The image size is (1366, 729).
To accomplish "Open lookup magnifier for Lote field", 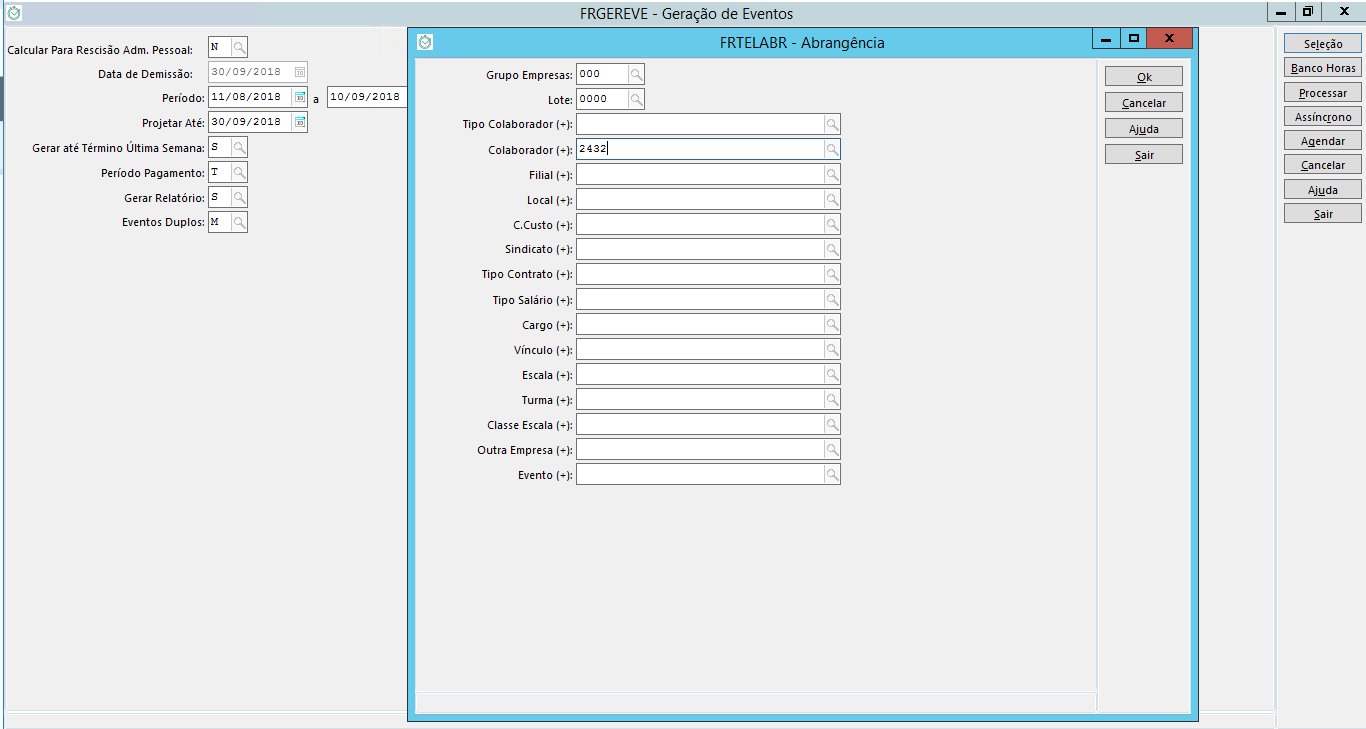I will tap(636, 99).
